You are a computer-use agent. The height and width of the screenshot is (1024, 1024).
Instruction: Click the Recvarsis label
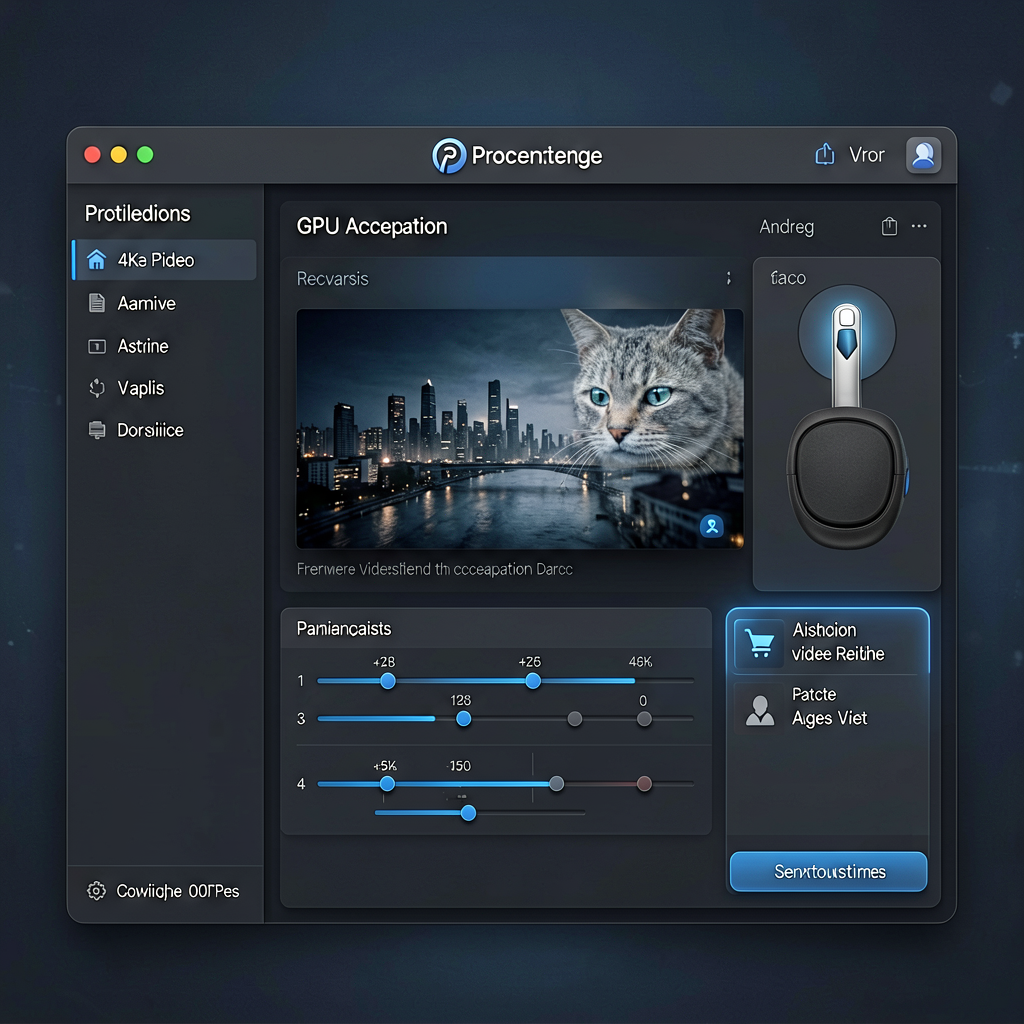332,279
